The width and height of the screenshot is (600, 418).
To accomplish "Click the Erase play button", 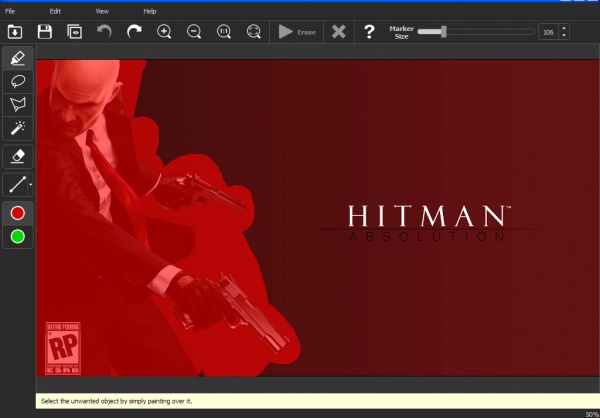I will click(297, 32).
